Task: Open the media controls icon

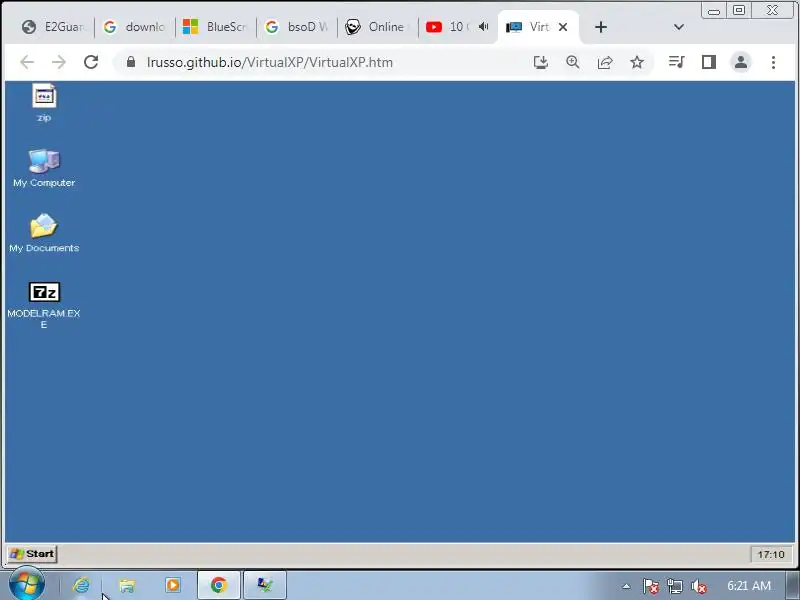Action: tap(677, 62)
